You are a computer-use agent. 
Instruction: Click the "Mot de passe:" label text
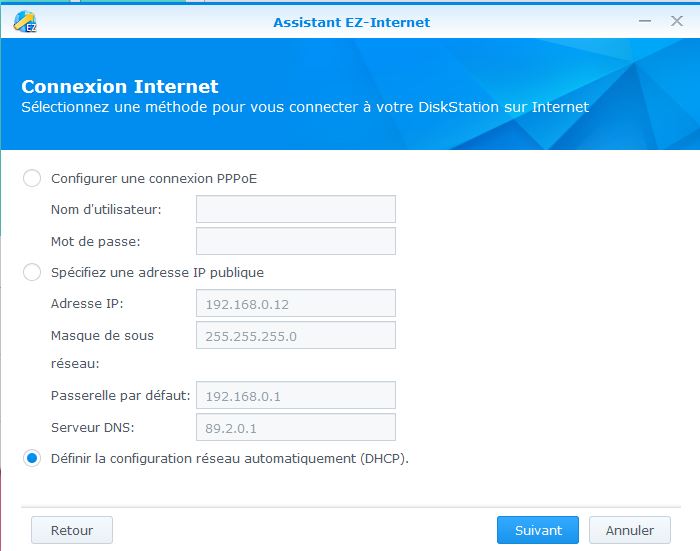(x=95, y=241)
